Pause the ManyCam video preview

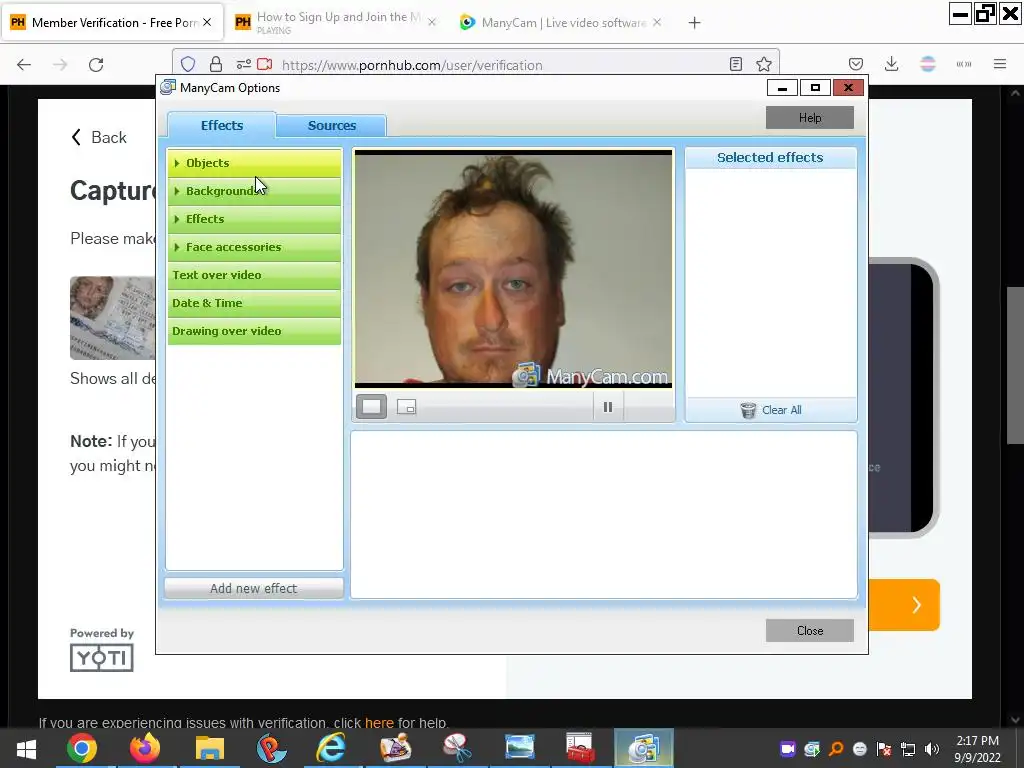(x=608, y=408)
